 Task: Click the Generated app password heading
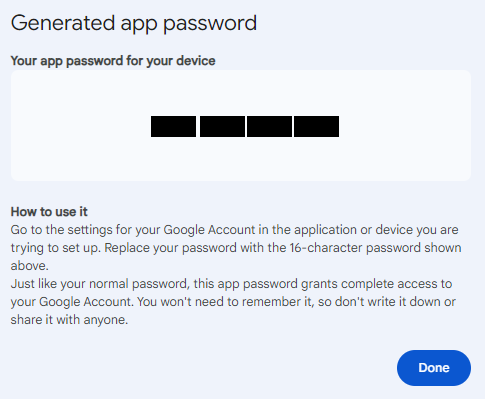134,23
